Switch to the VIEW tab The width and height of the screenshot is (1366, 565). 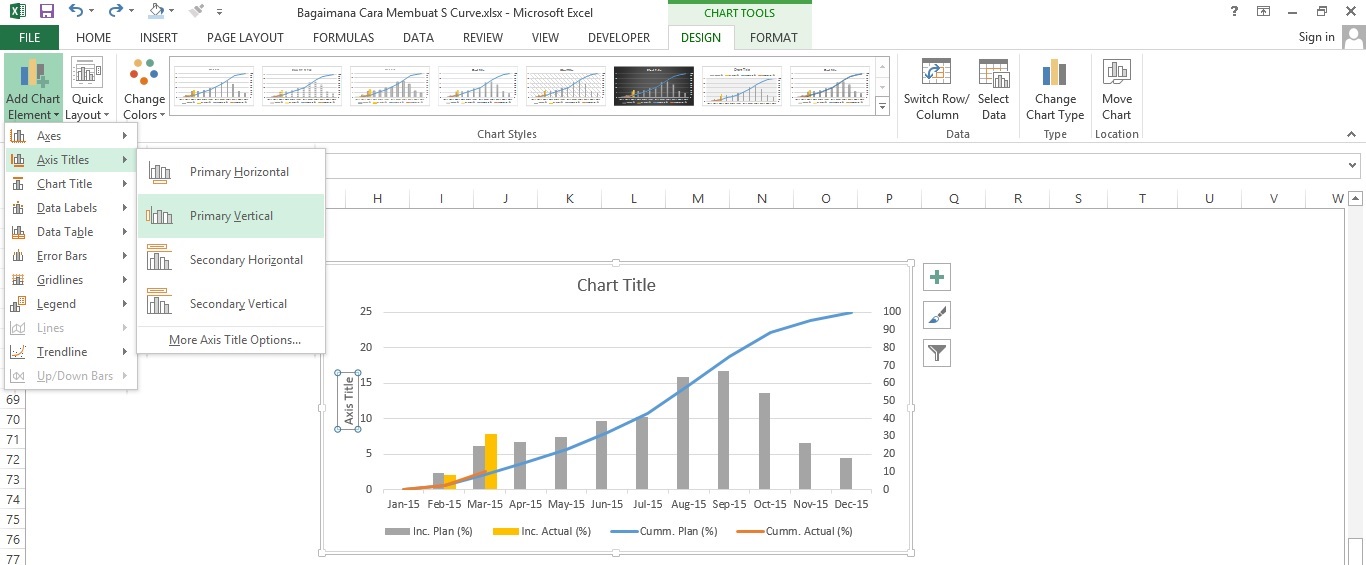pos(545,37)
